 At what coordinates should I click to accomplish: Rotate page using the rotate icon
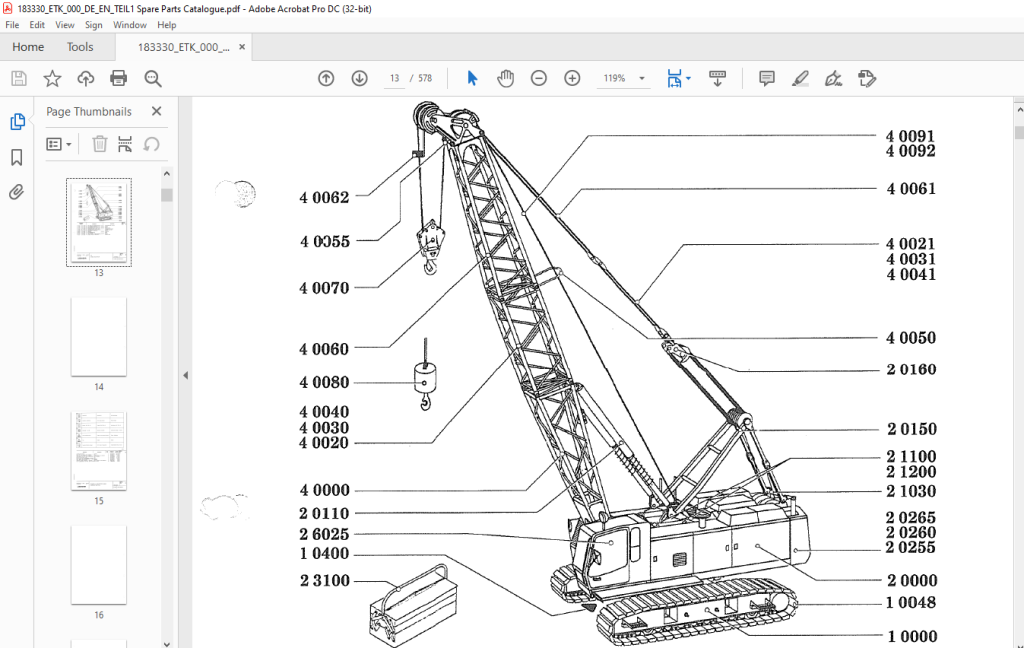[151, 144]
